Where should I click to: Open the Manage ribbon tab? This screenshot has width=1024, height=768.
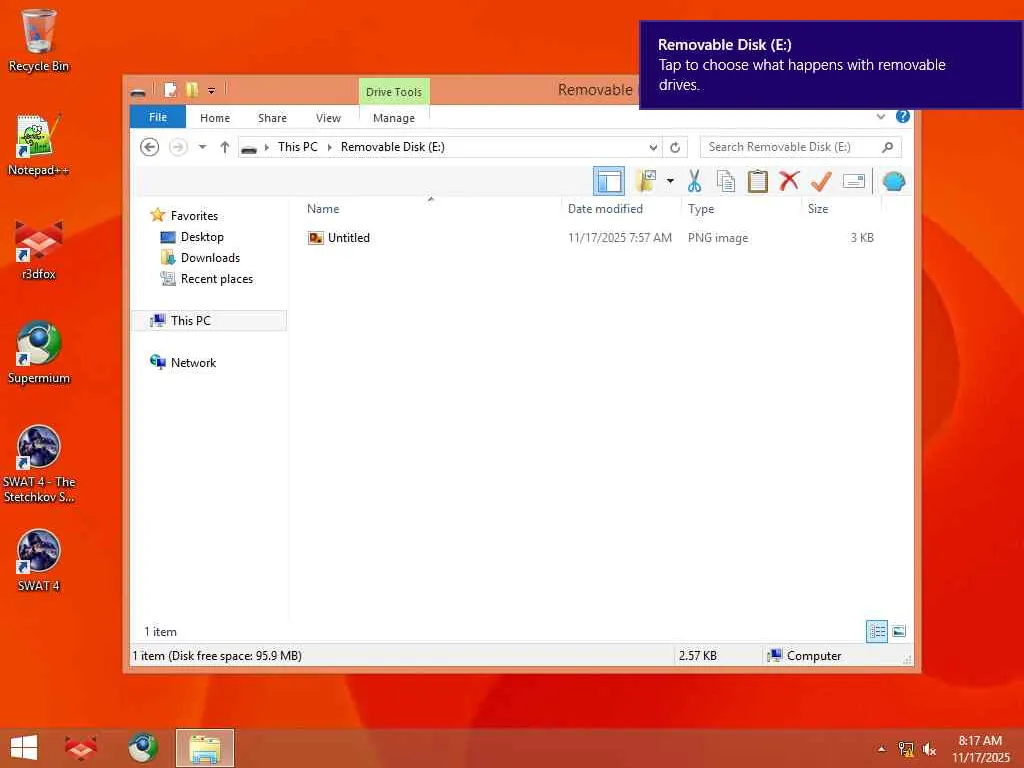pos(394,118)
